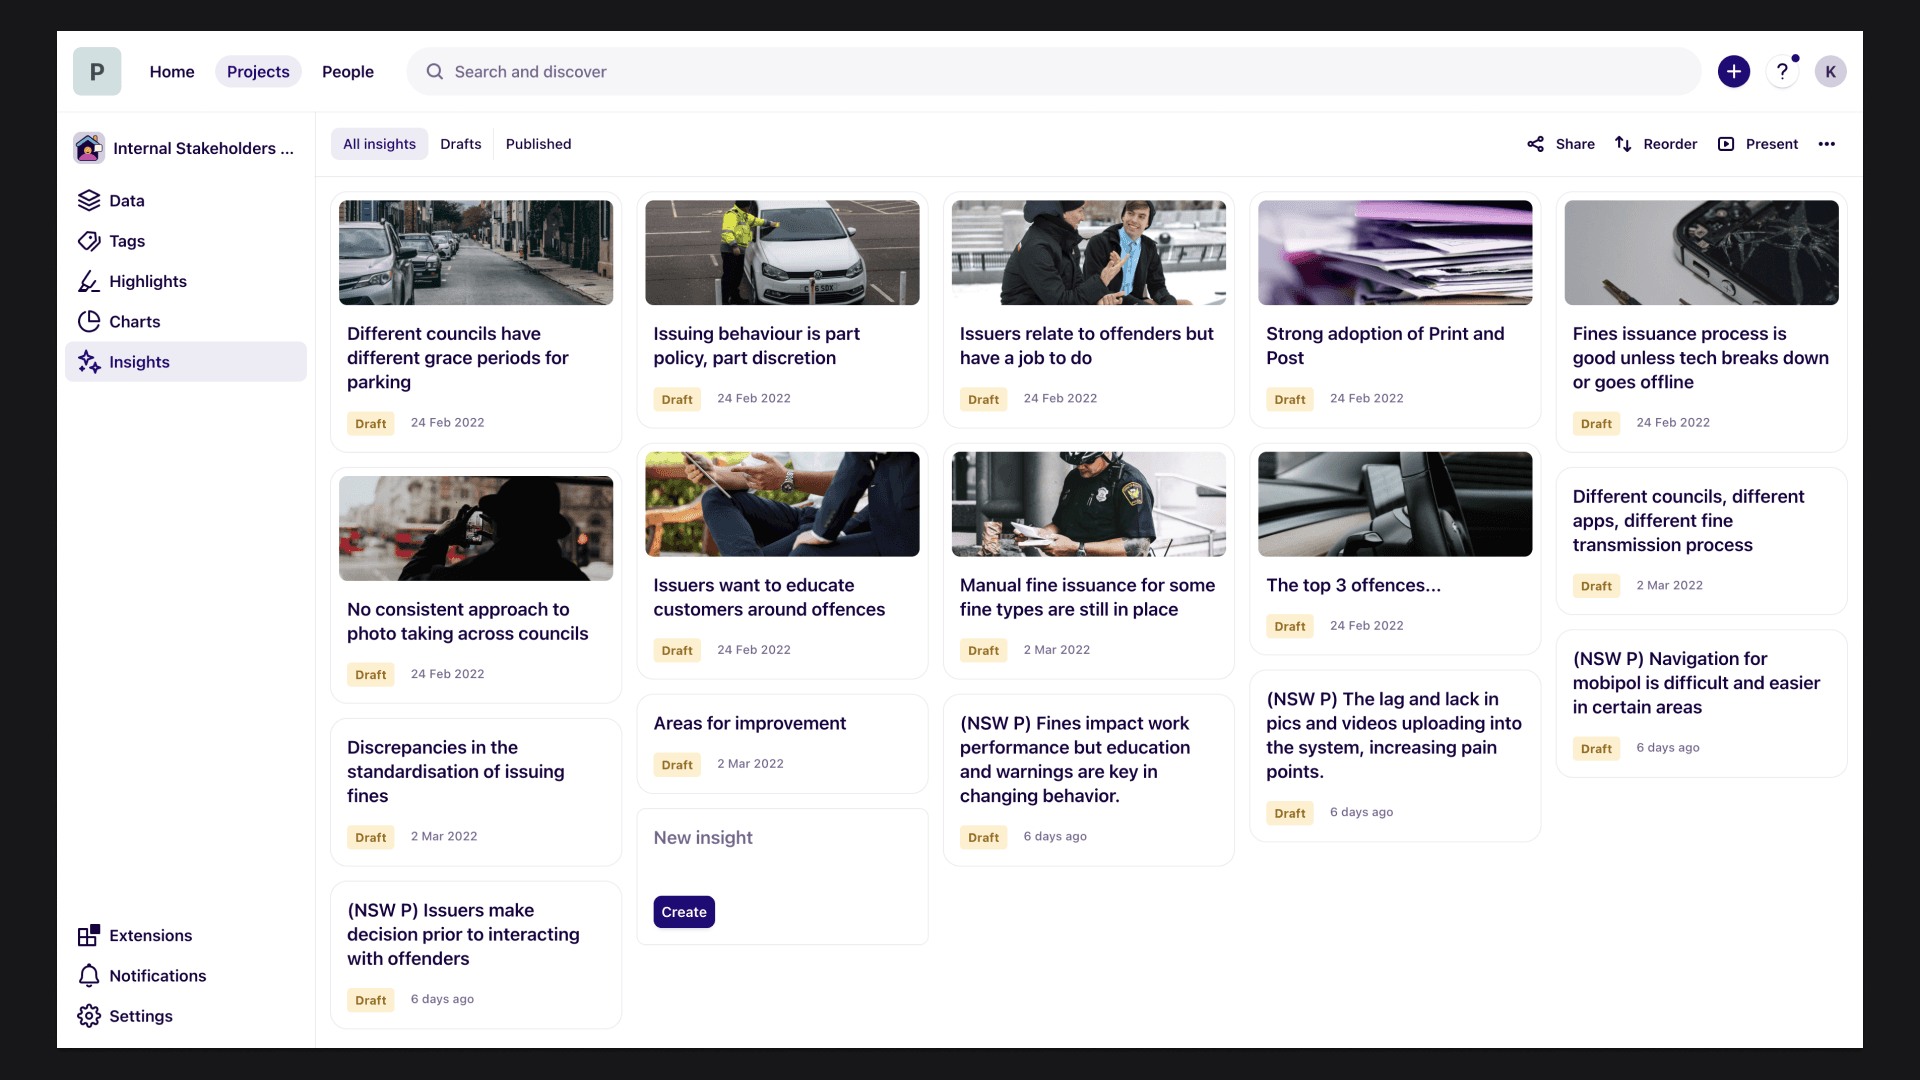The width and height of the screenshot is (1920, 1080).
Task: Open the three-dot more options menu
Action: (1826, 144)
